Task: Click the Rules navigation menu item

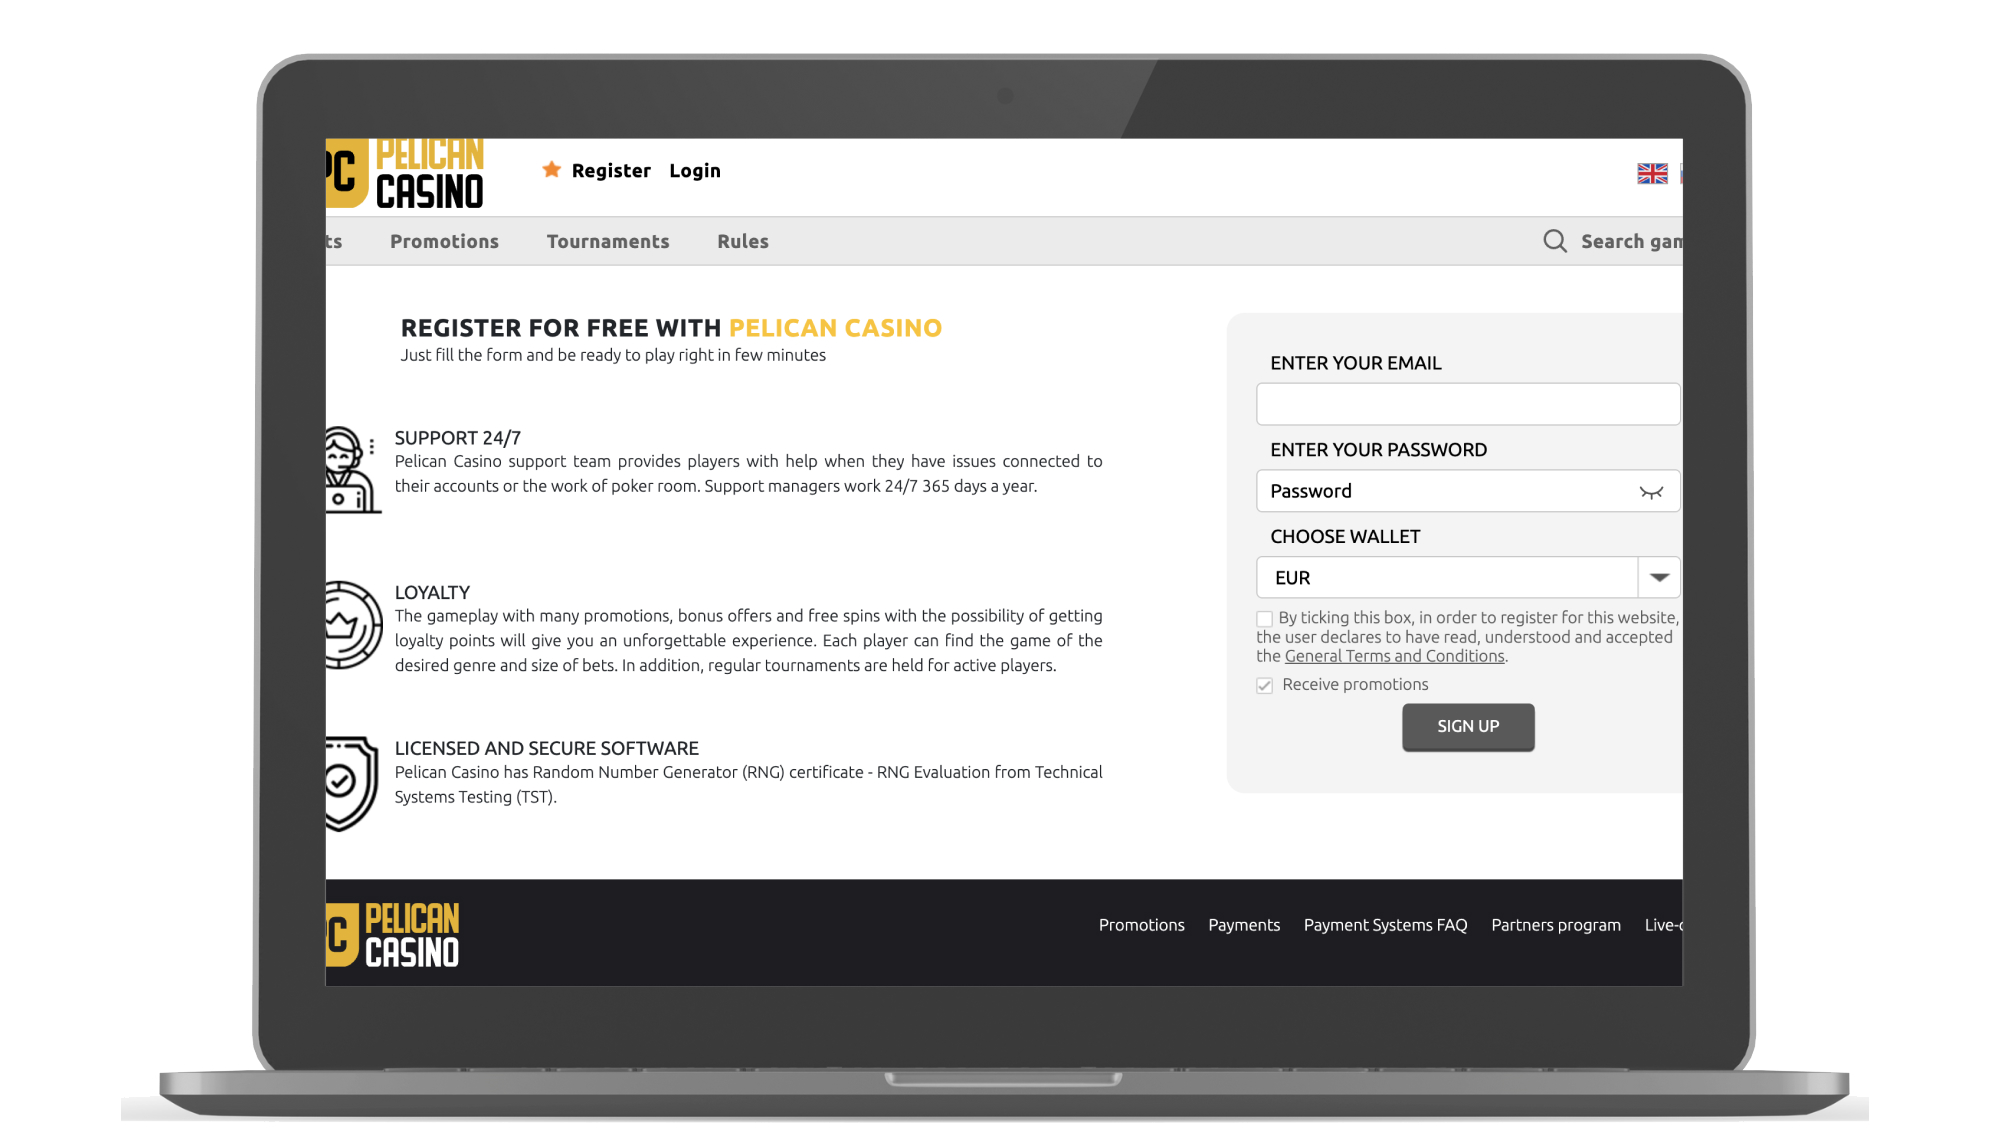Action: [x=744, y=242]
